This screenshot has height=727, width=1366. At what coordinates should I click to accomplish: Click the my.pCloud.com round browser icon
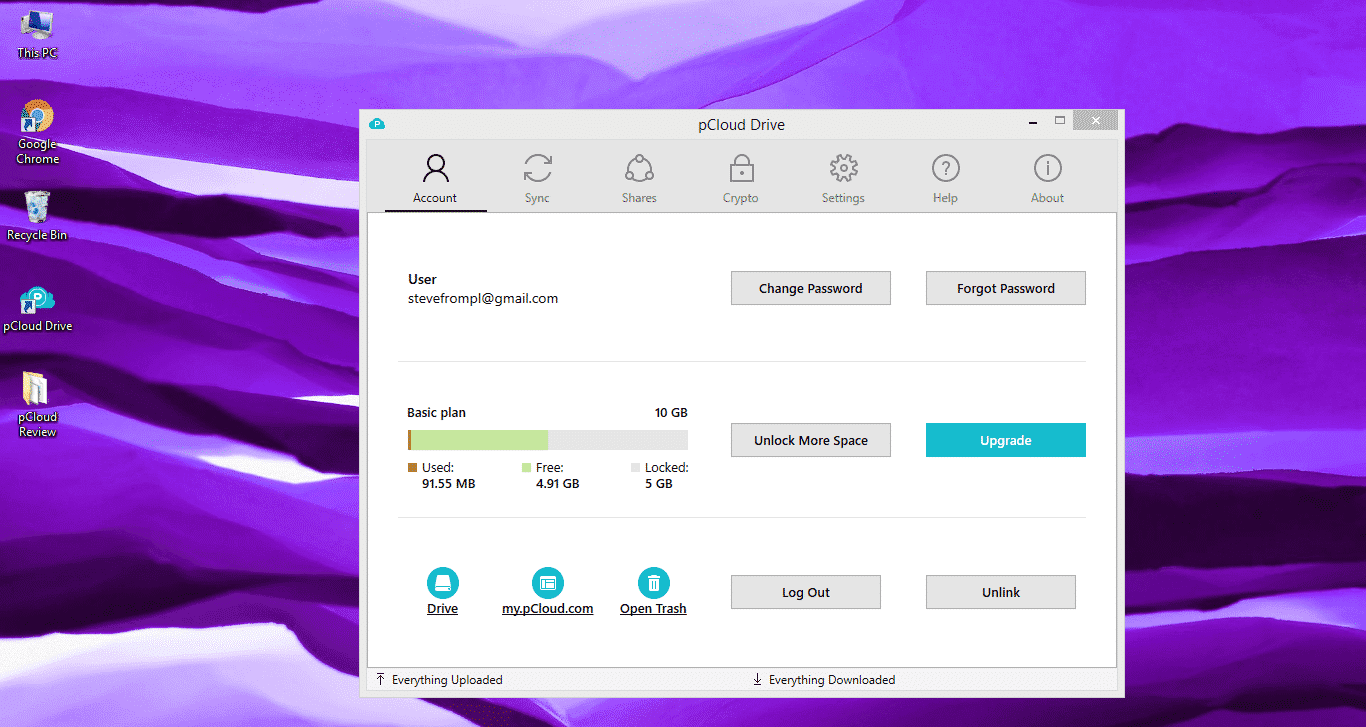pos(548,583)
